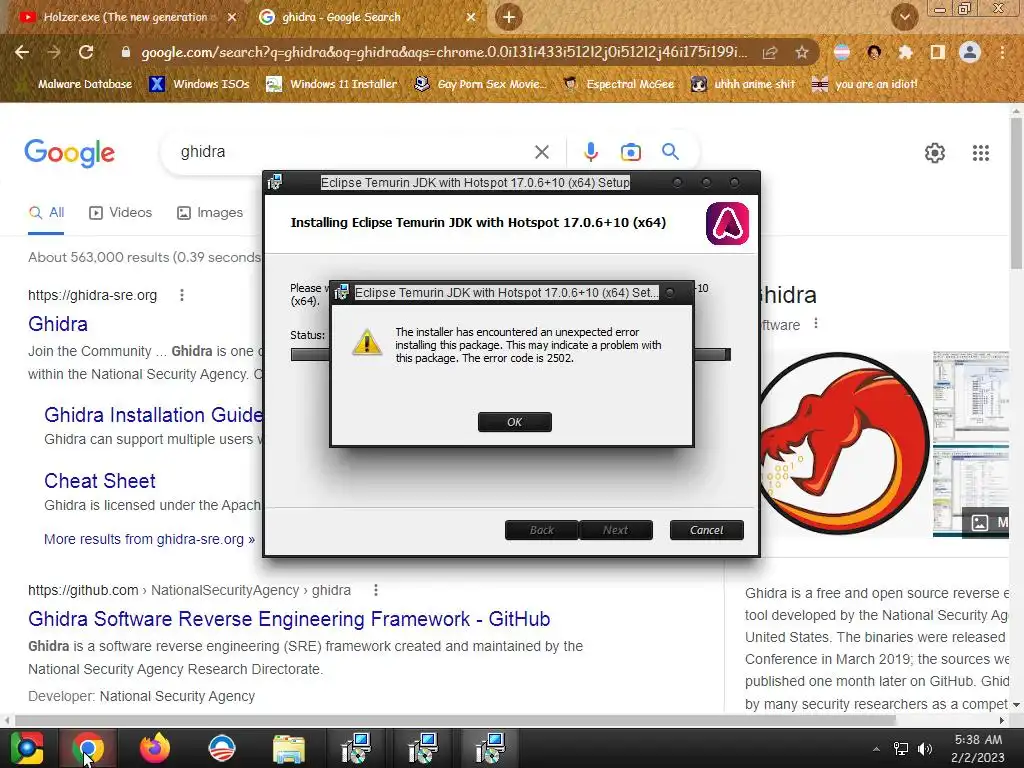Open the volume speaker tray icon
Screen dimensions: 1024x768
point(925,749)
